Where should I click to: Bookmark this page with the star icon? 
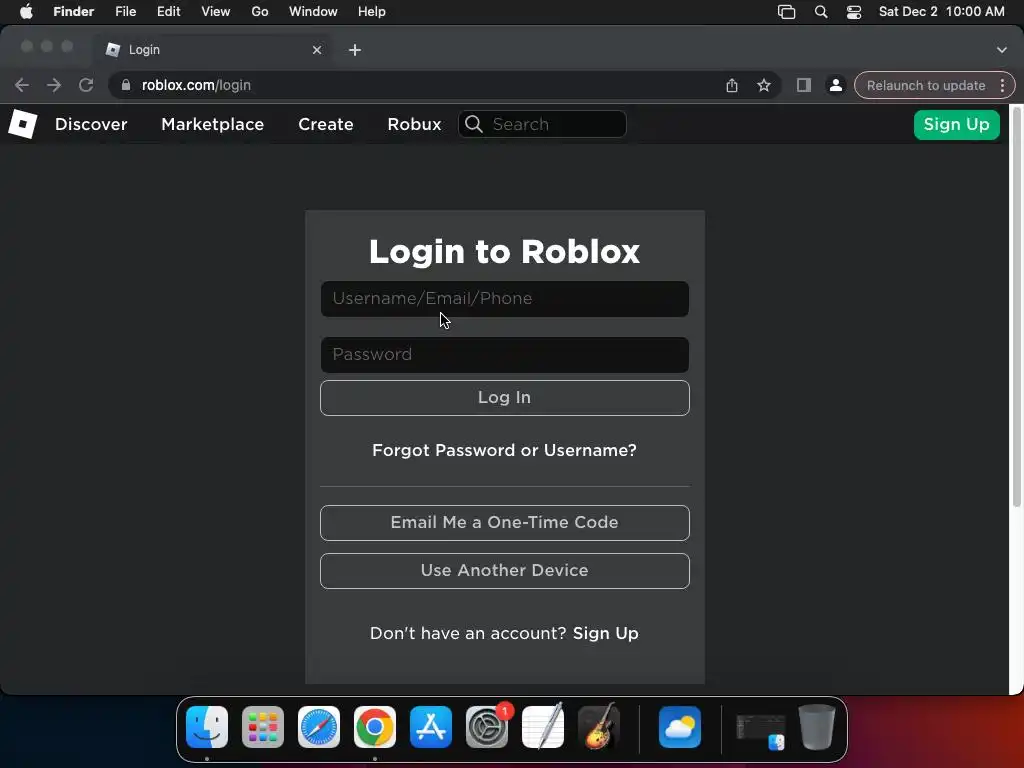(x=764, y=86)
